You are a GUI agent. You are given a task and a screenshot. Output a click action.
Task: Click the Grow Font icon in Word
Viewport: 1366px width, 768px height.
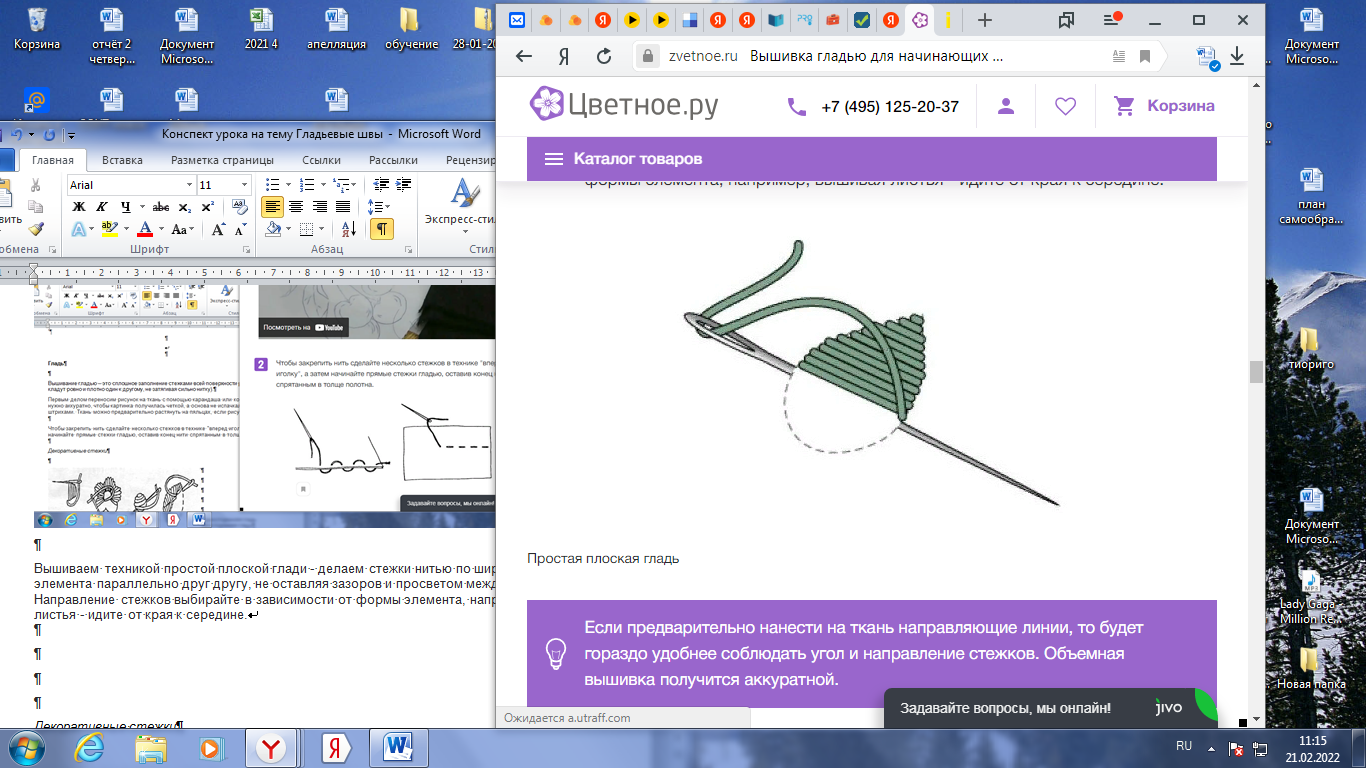coord(218,229)
